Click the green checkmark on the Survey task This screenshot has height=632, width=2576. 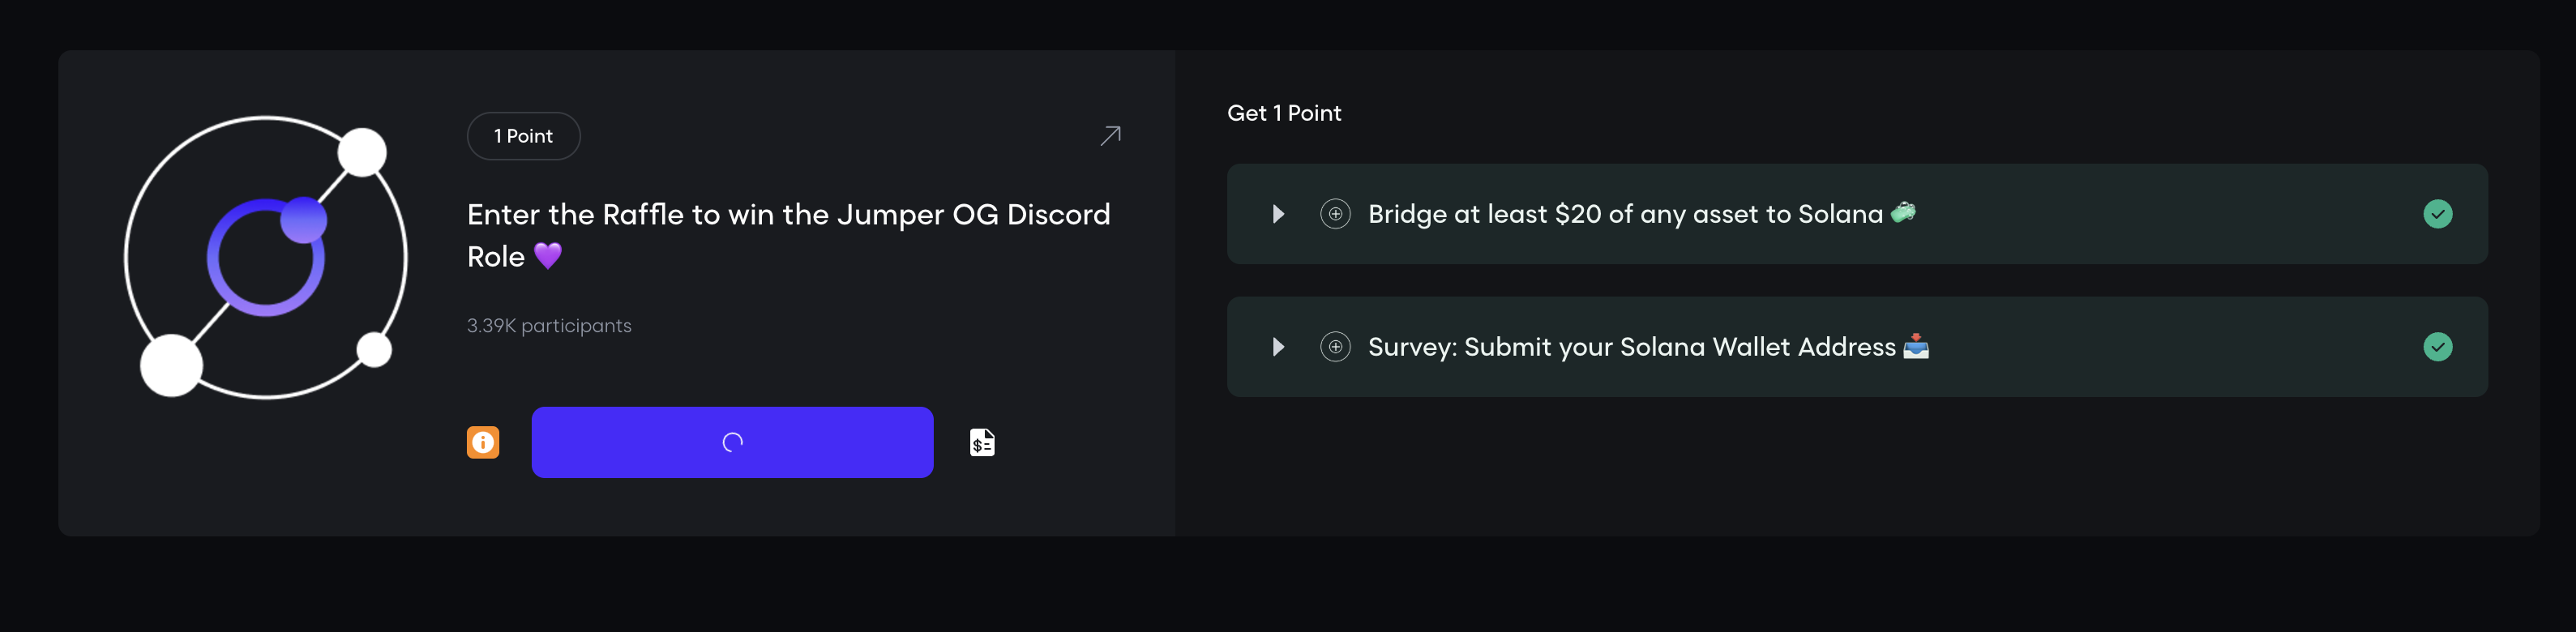tap(2437, 347)
